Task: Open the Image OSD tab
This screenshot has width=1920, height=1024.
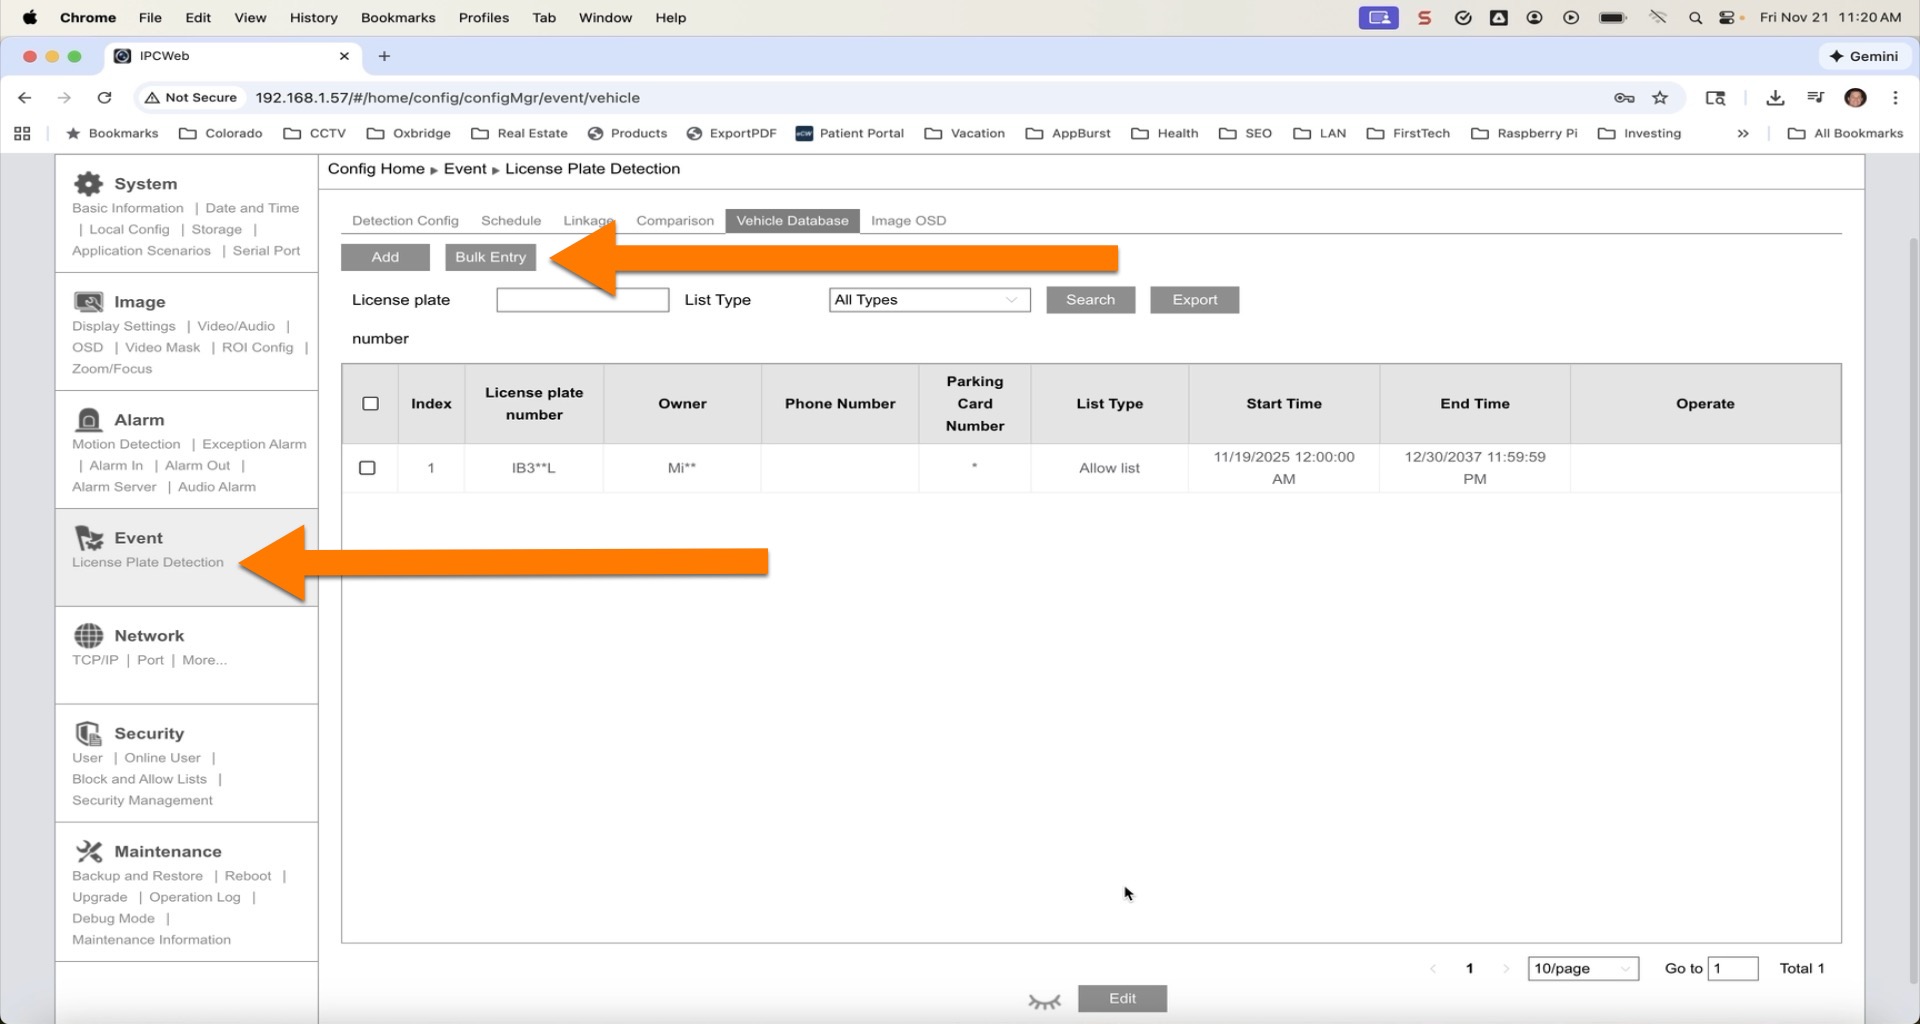Action: point(907,221)
